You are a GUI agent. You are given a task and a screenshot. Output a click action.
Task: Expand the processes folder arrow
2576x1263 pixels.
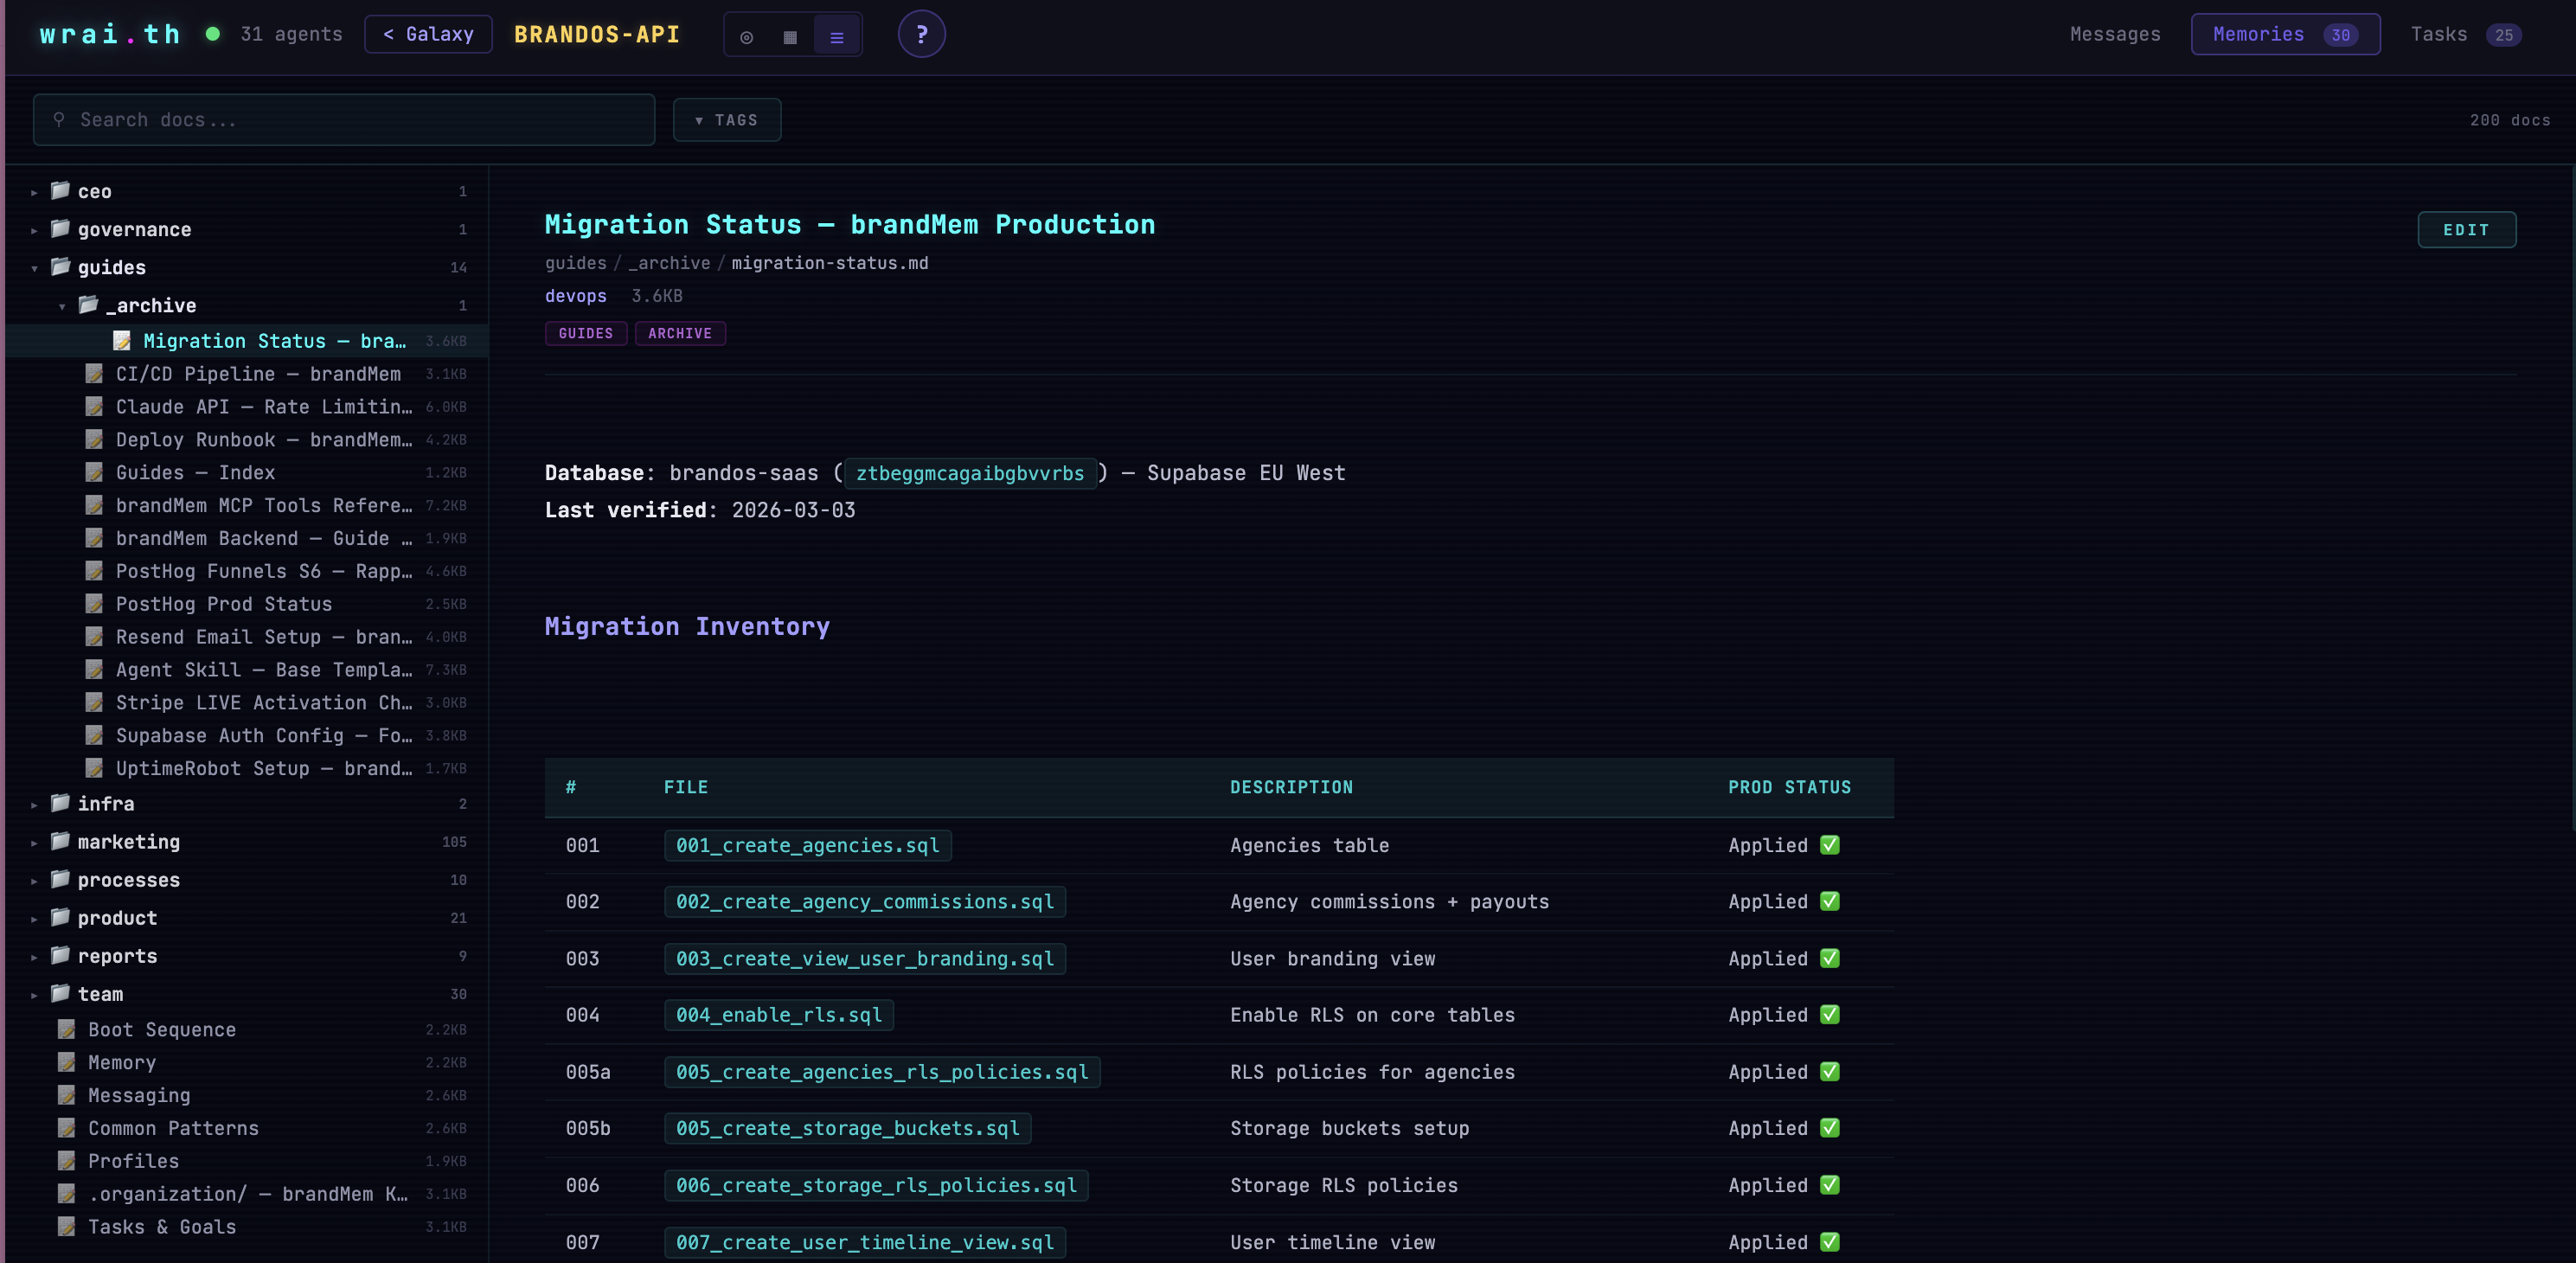click(34, 880)
